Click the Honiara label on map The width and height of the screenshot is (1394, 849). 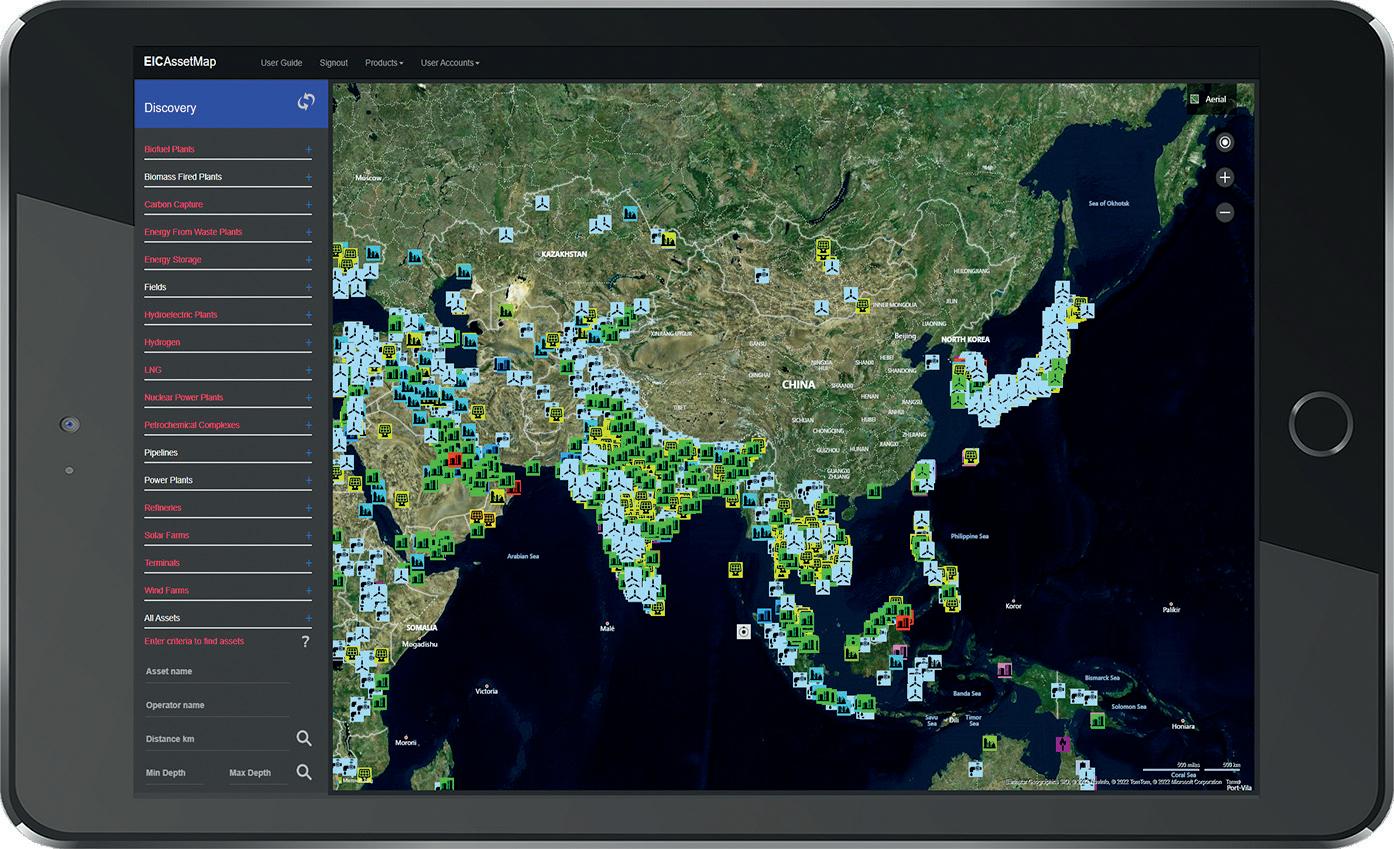click(1183, 726)
